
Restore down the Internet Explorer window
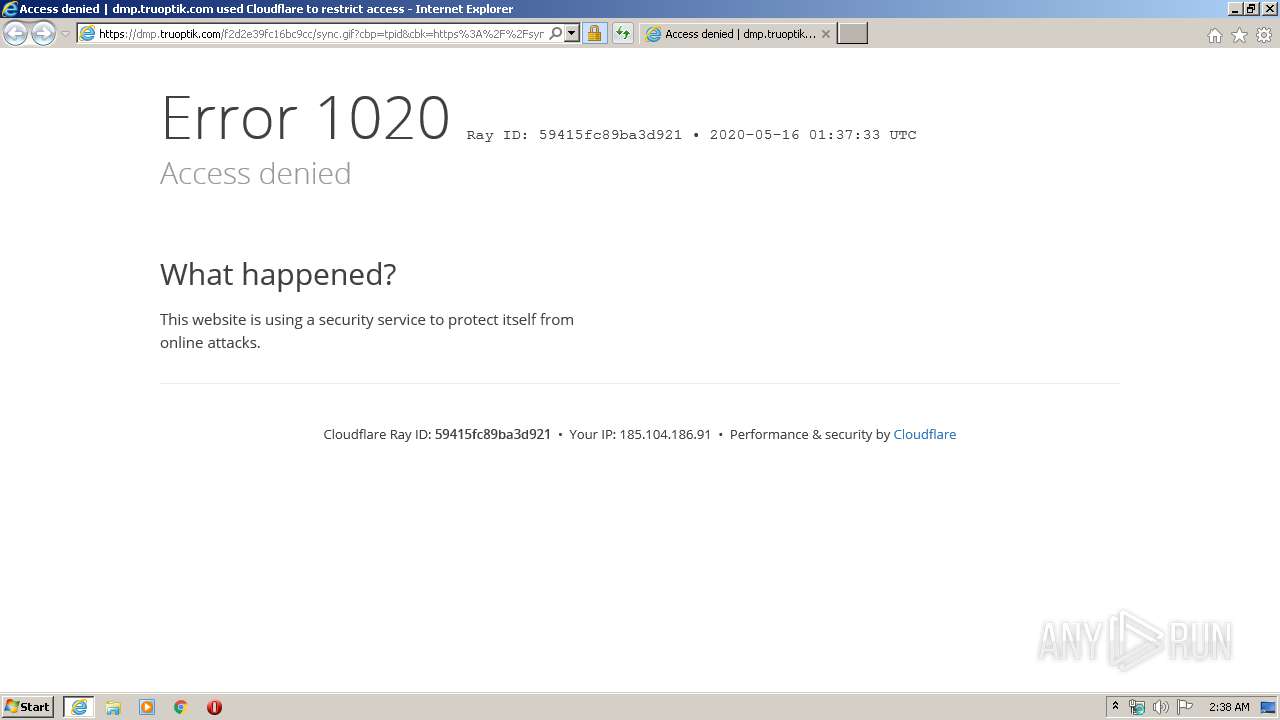pos(1251,9)
